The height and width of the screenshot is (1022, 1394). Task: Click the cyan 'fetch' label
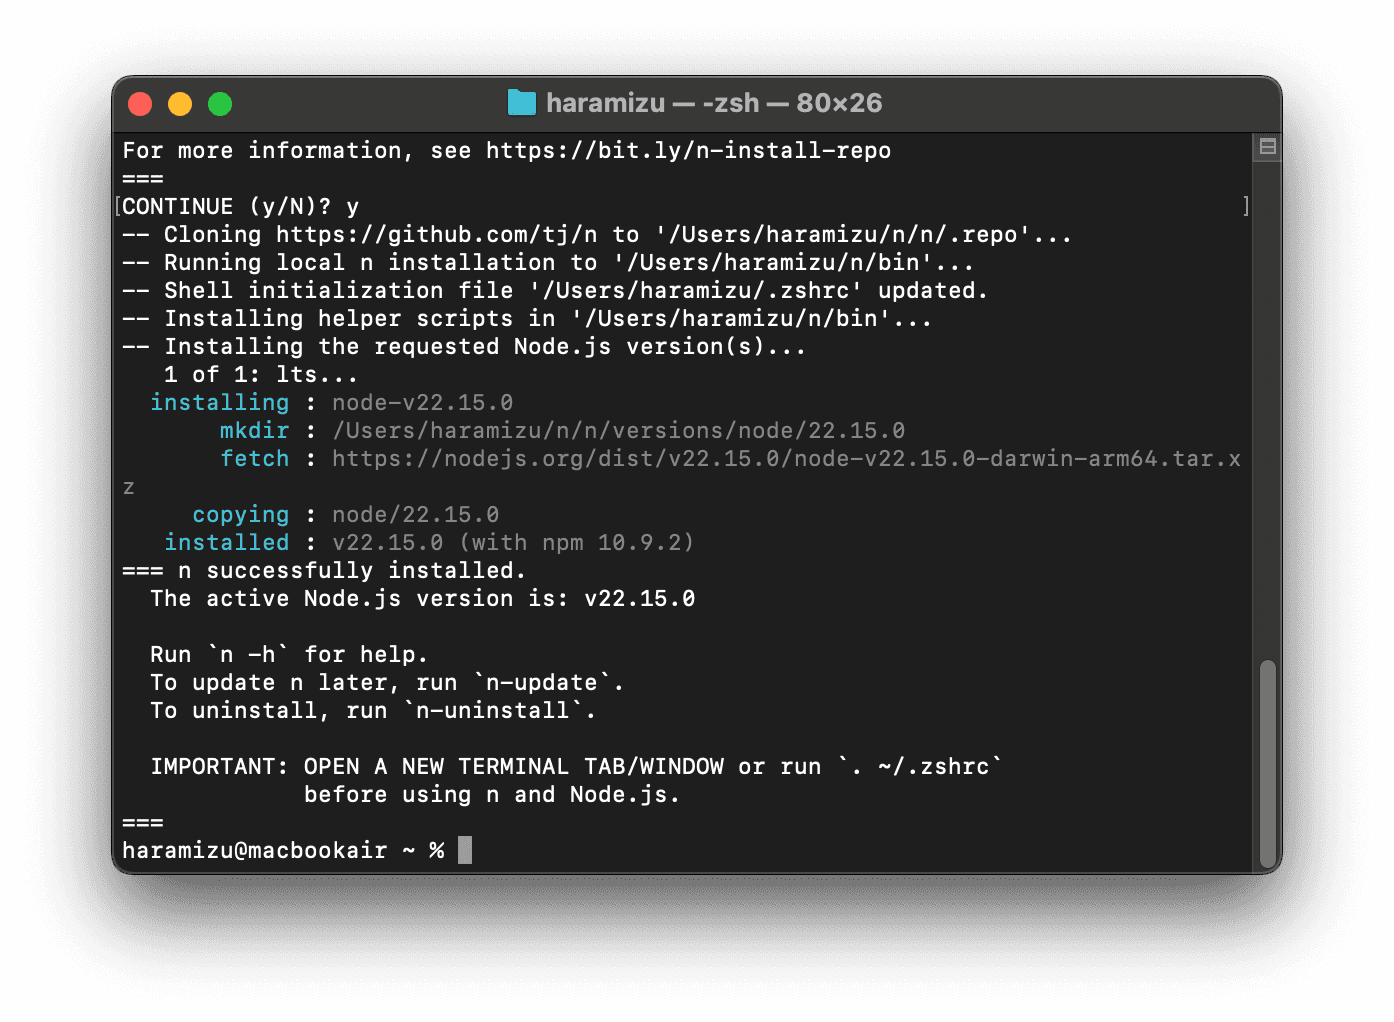(x=254, y=459)
